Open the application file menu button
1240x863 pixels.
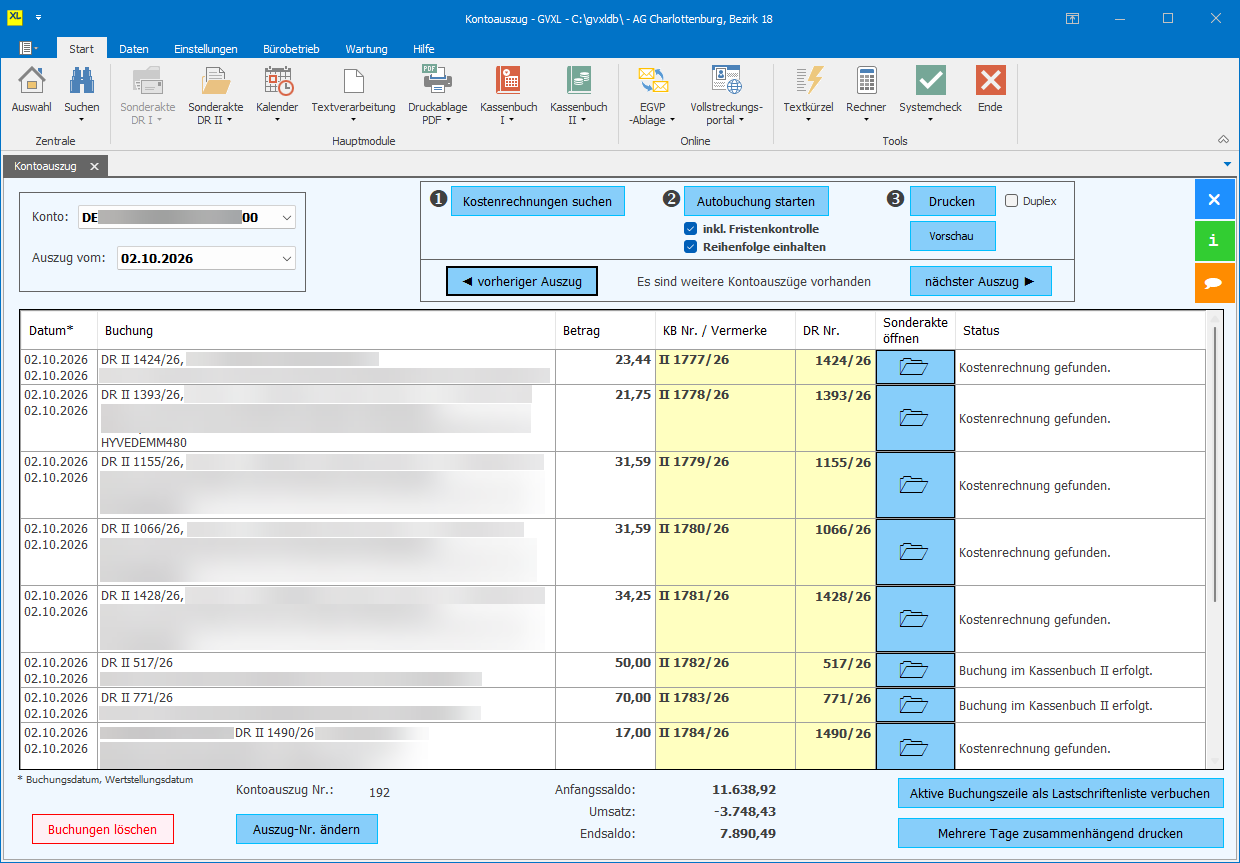pos(28,48)
